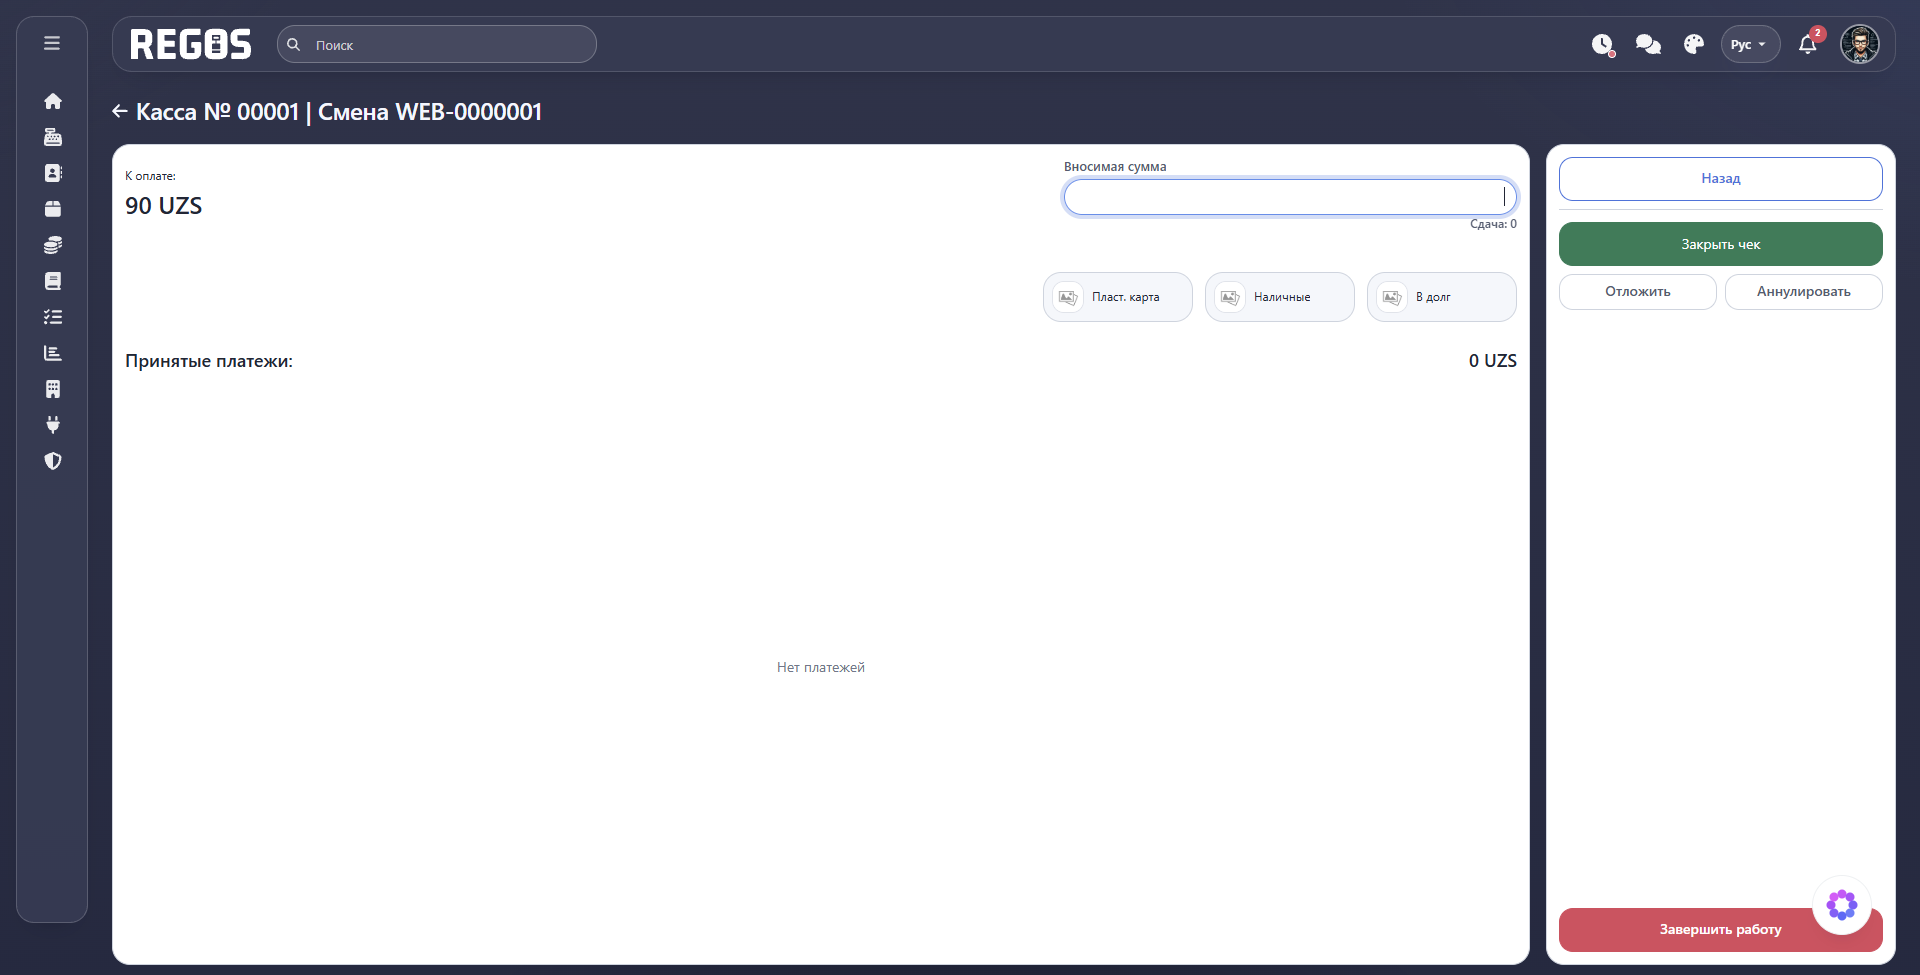
Task: Open the color palette theme icon
Action: click(x=1694, y=45)
